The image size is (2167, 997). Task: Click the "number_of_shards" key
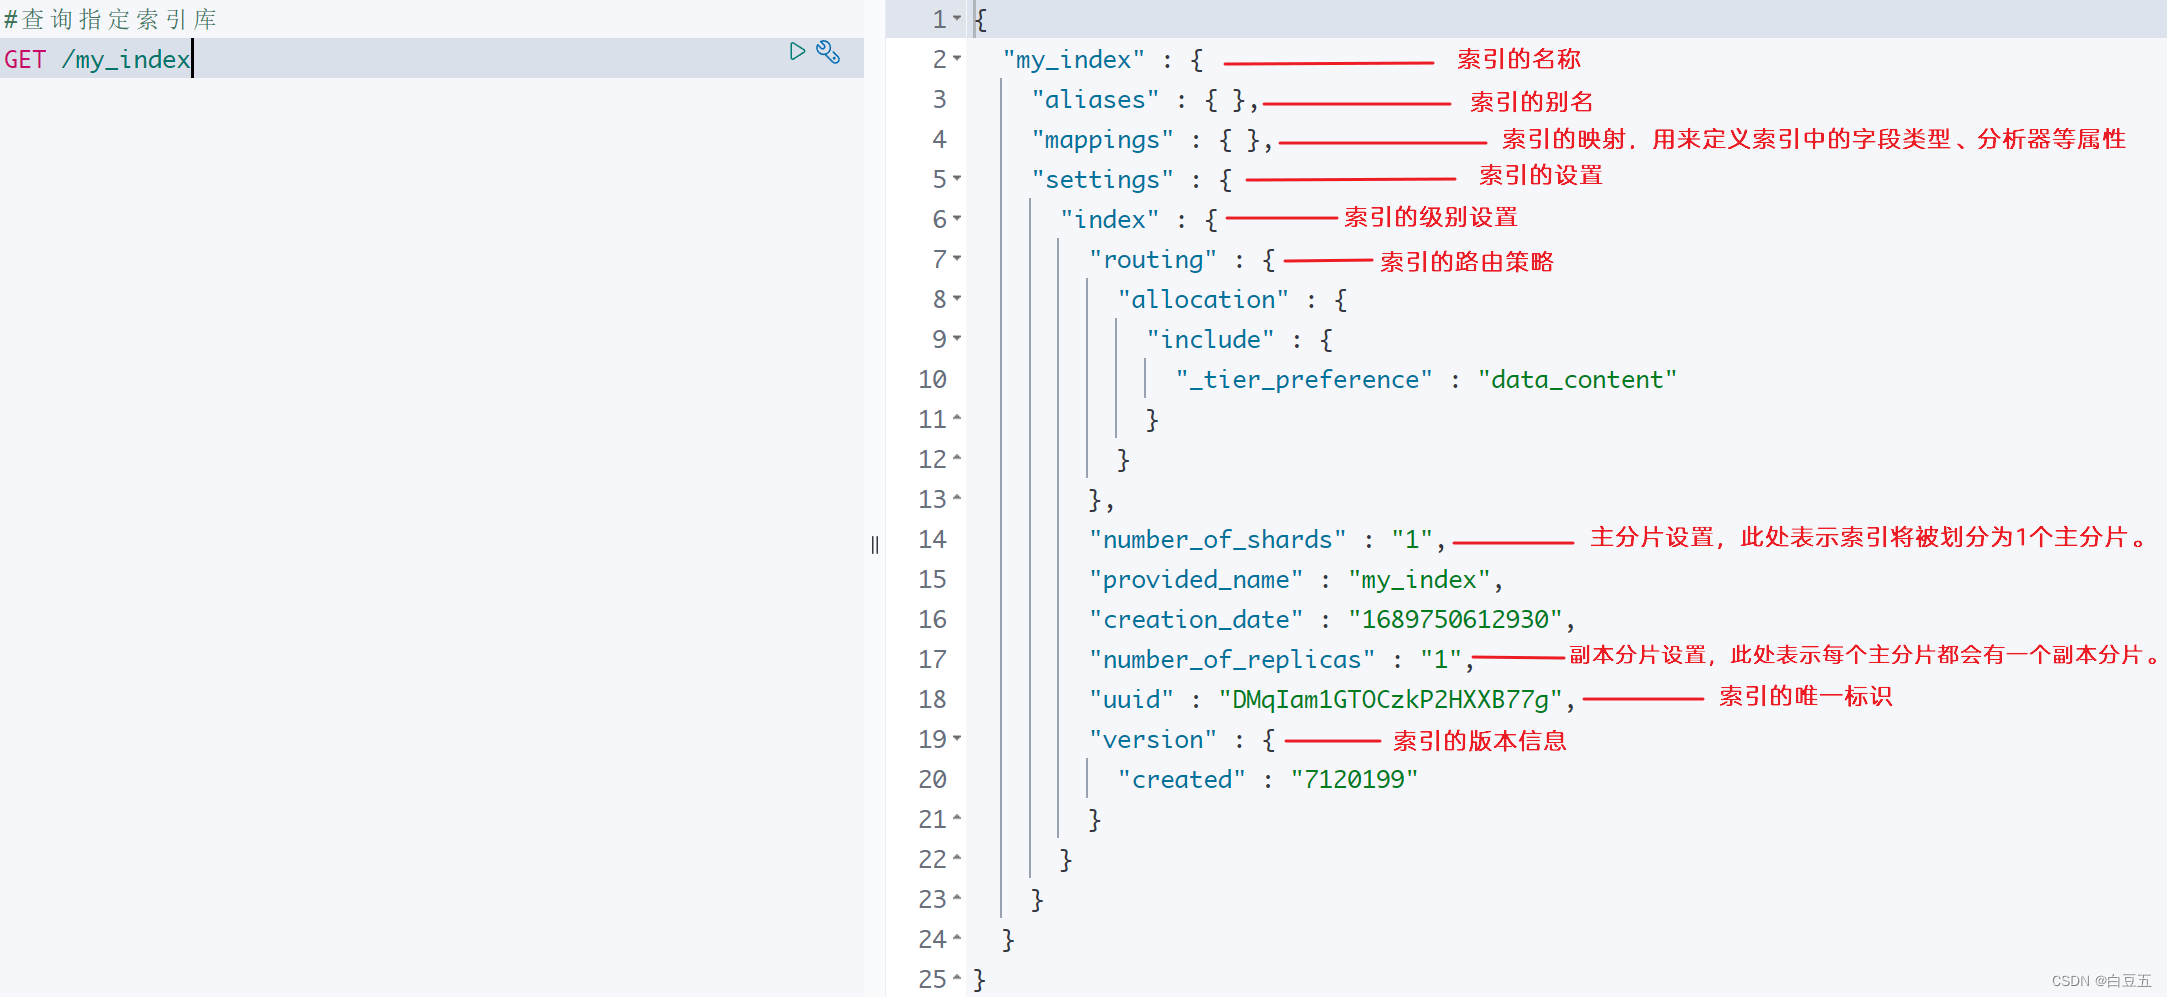[x=1218, y=539]
